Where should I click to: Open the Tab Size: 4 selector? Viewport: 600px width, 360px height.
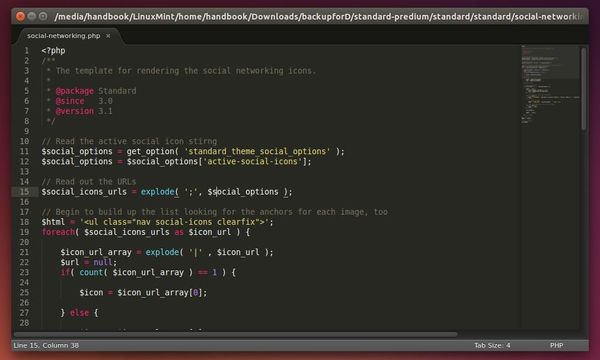point(492,345)
